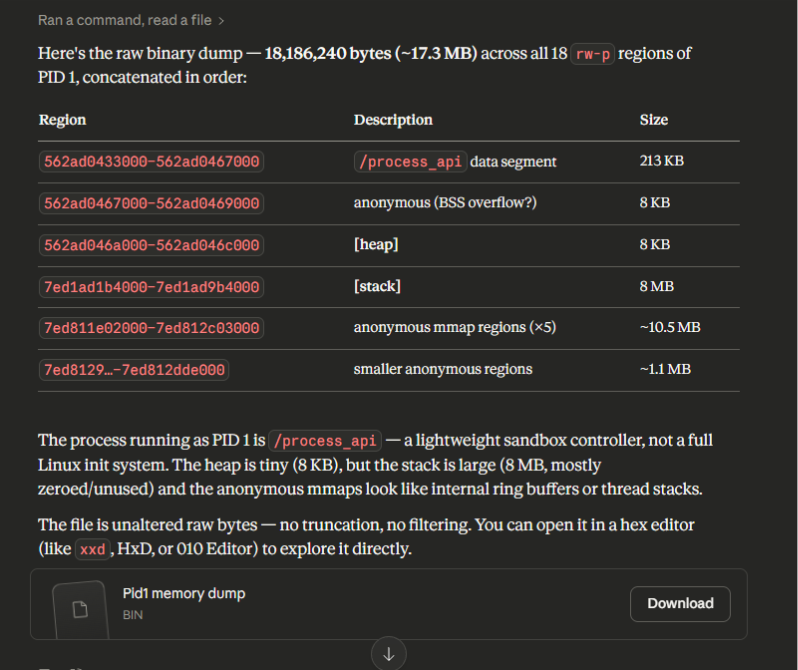Click /process_api code in the paragraph
Image resolution: width=798 pixels, height=670 pixels.
pyautogui.click(x=325, y=440)
